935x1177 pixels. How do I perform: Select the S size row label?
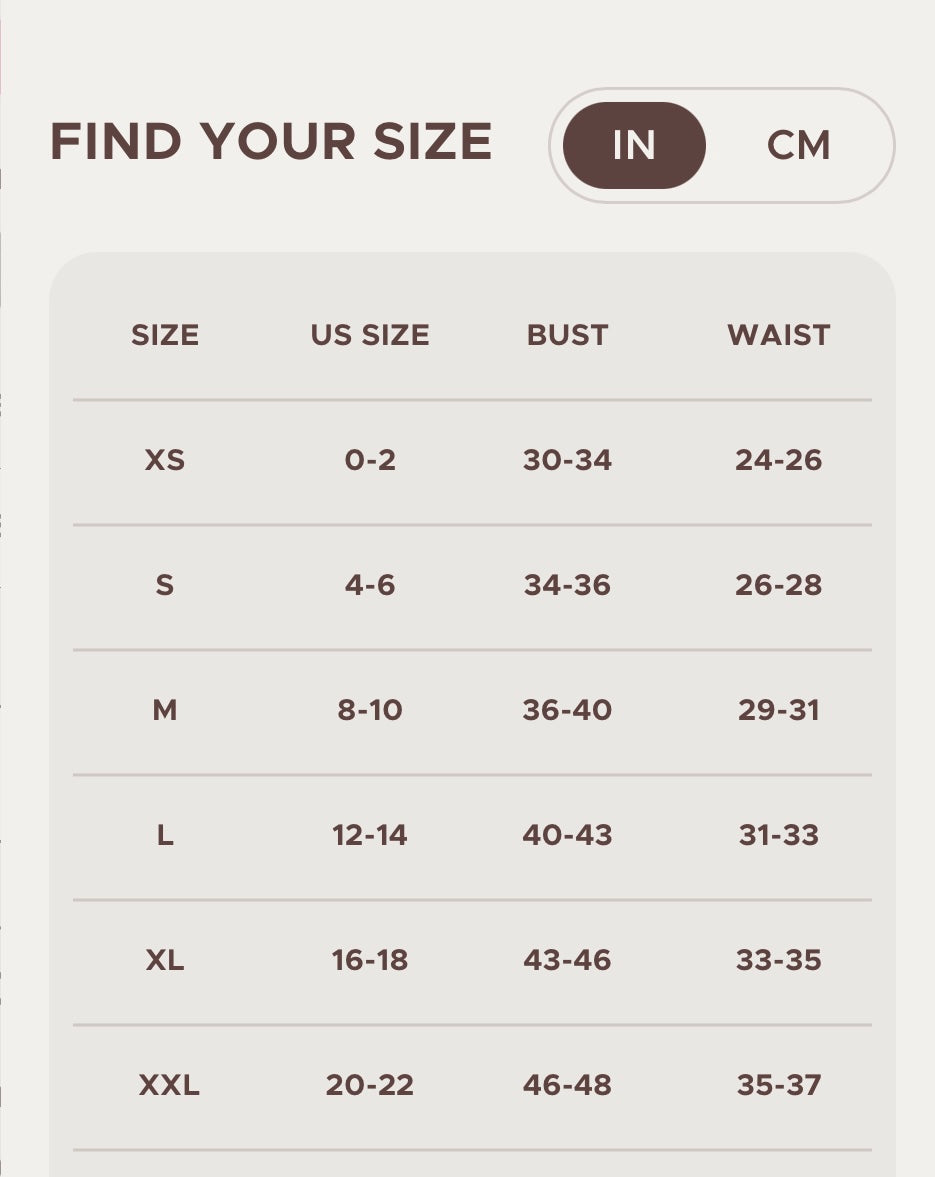[165, 585]
